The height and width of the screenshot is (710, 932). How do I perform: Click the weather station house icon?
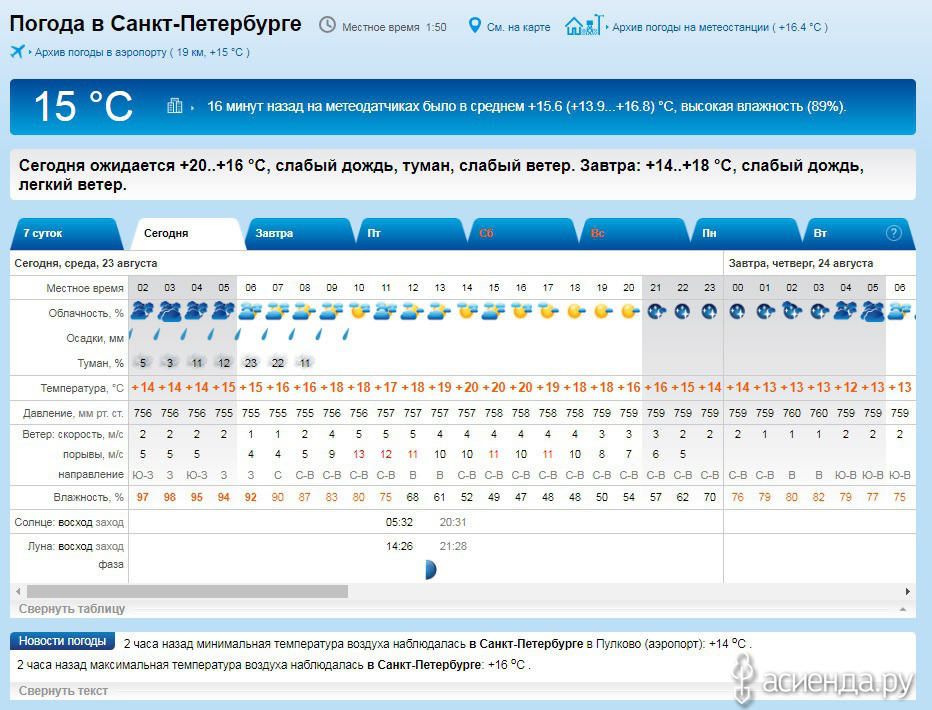pyautogui.click(x=584, y=26)
